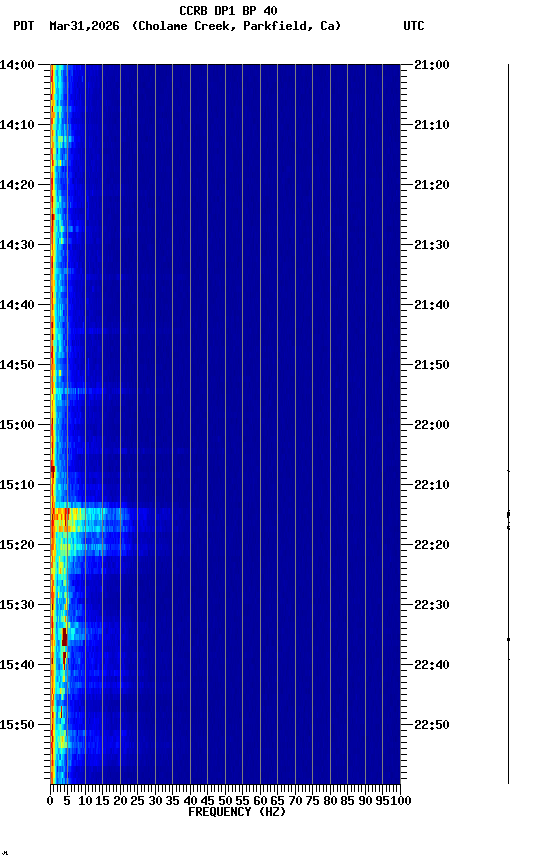
Task: Click the 15:00 PDT time label
Action: click(x=17, y=425)
